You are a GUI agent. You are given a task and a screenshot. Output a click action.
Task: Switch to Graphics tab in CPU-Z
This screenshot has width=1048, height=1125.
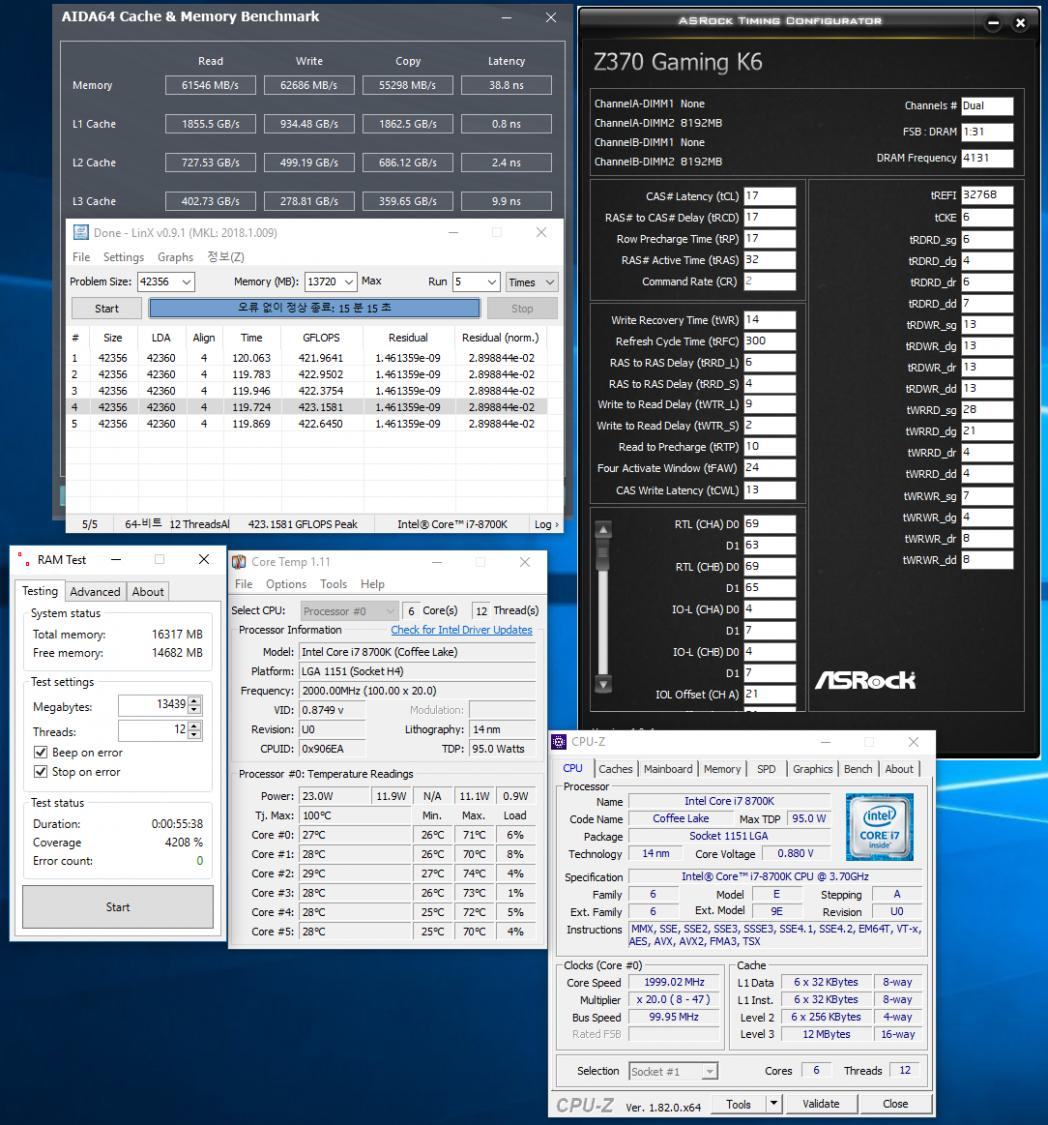[812, 769]
